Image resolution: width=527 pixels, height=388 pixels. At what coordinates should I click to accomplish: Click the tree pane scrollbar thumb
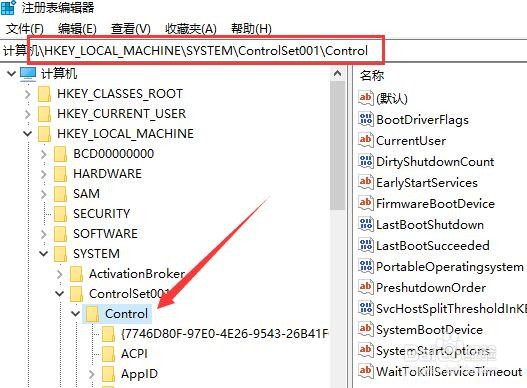[x=337, y=145]
